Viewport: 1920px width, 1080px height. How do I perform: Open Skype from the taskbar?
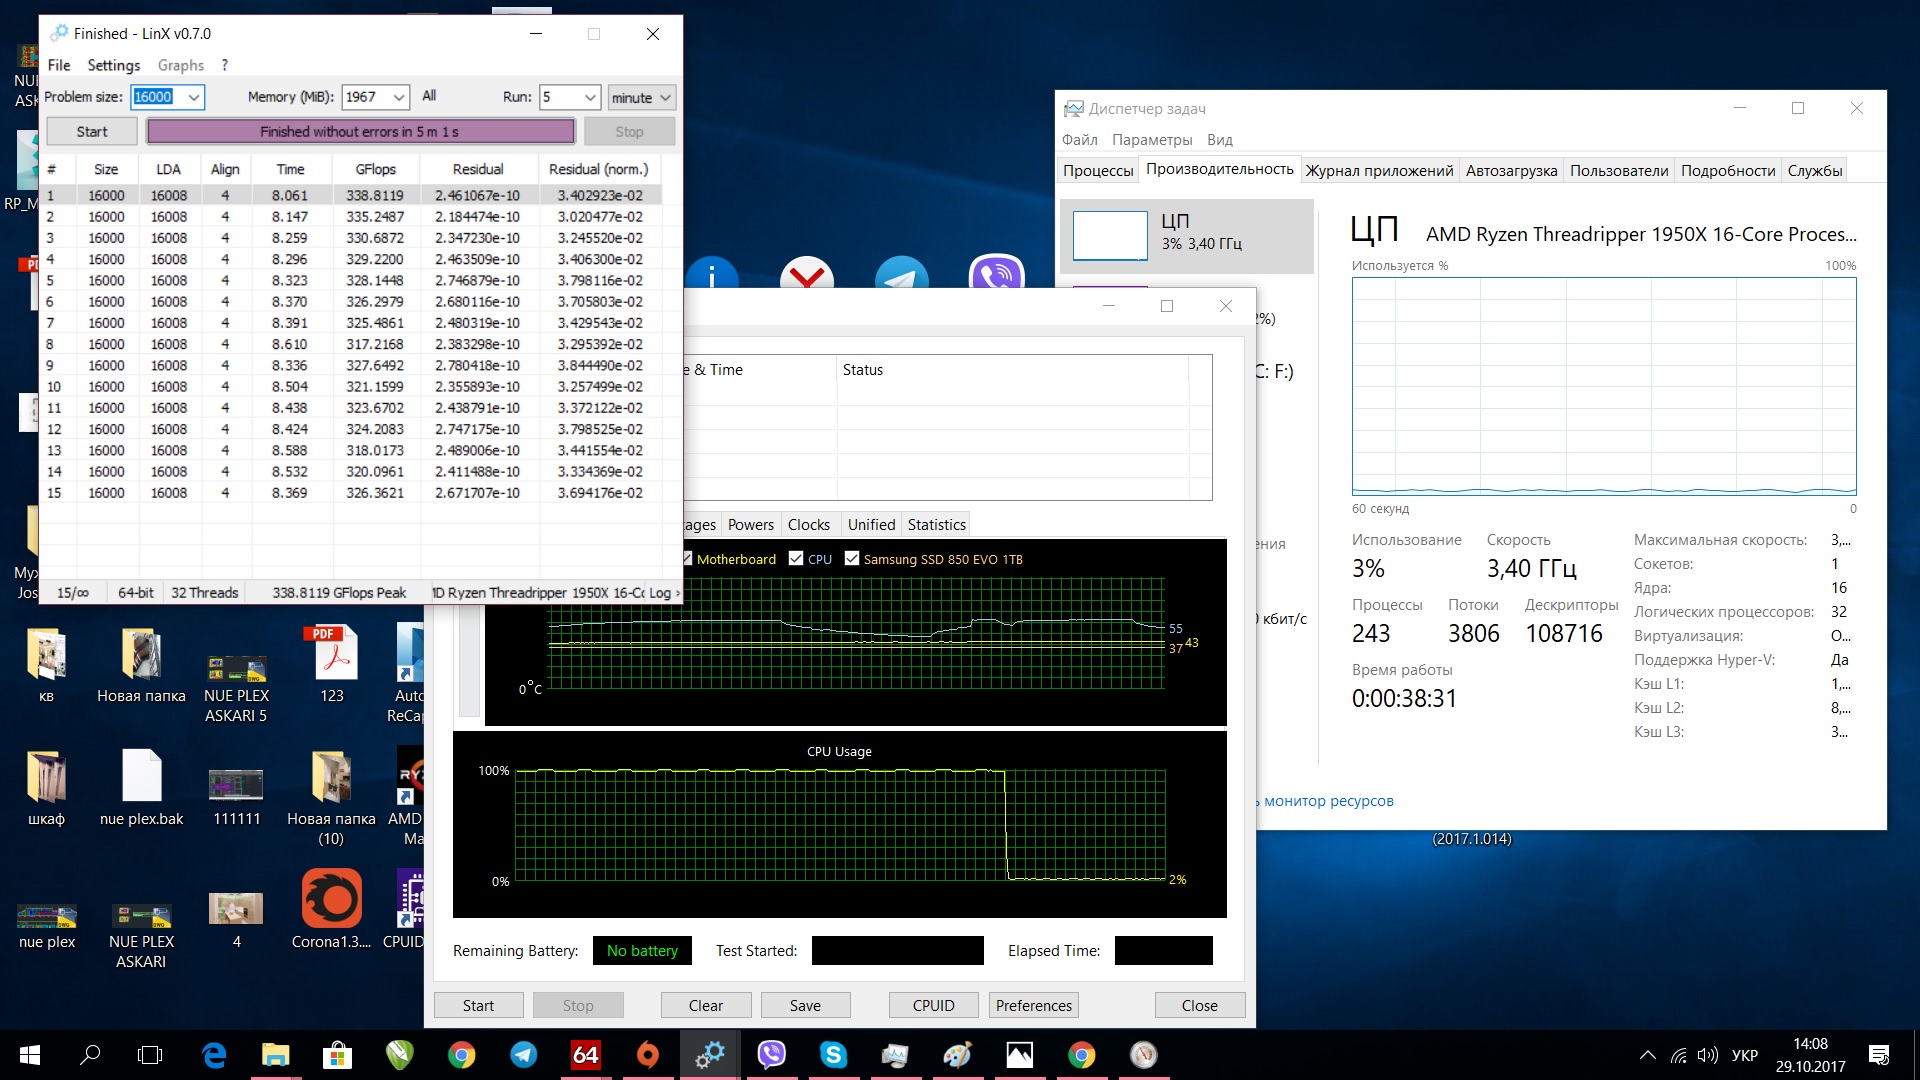[x=833, y=1055]
